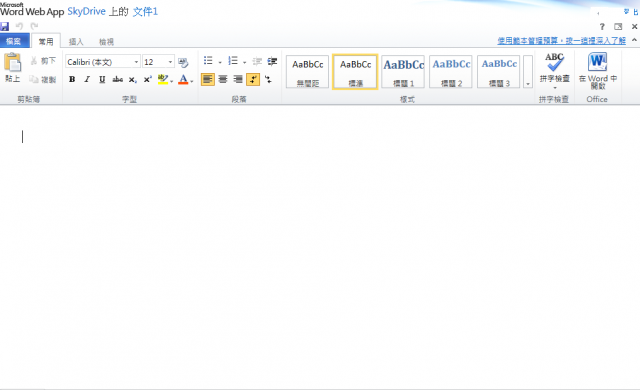This screenshot has height=390, width=640.
Task: Save the document with floppy disk icon
Action: coord(4,27)
